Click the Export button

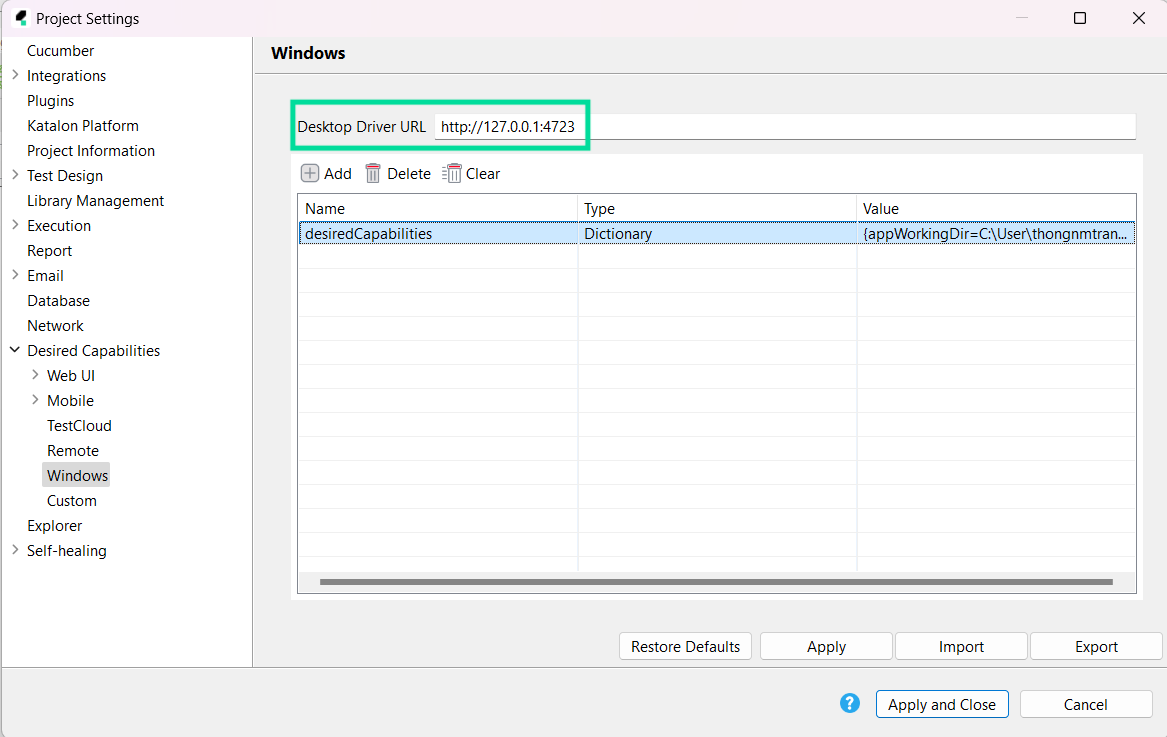click(x=1095, y=646)
